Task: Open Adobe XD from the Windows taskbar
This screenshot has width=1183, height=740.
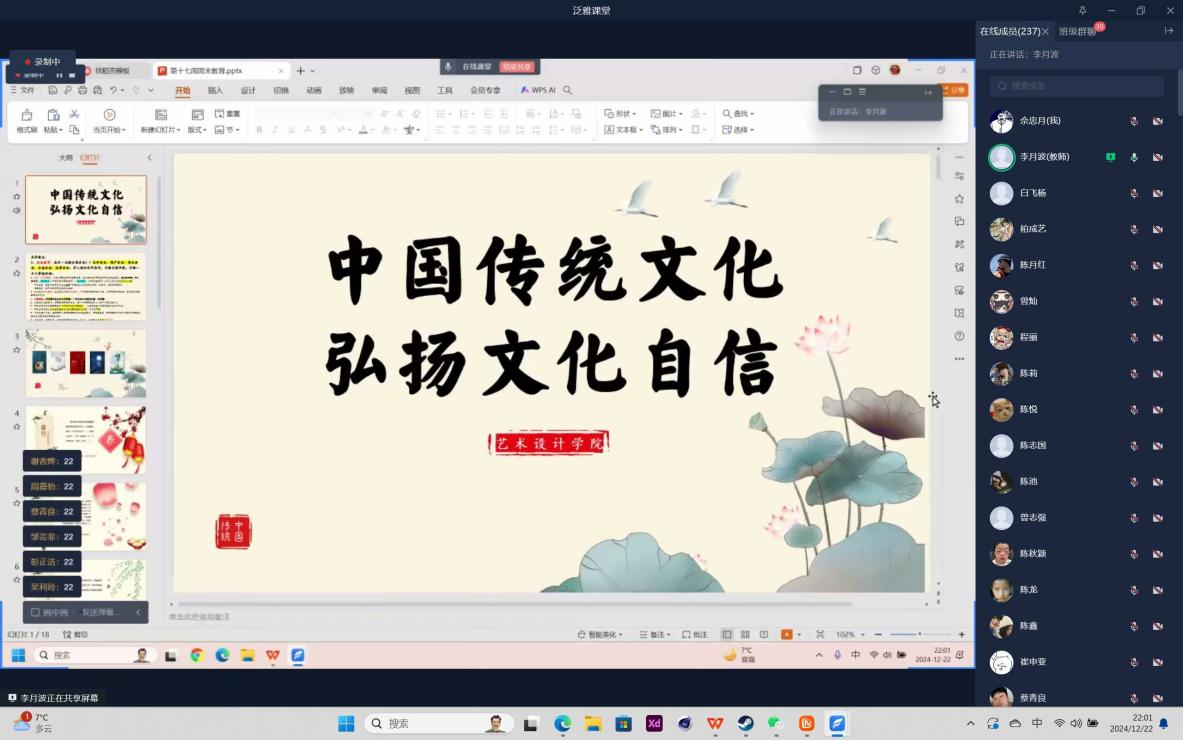Action: tap(654, 723)
